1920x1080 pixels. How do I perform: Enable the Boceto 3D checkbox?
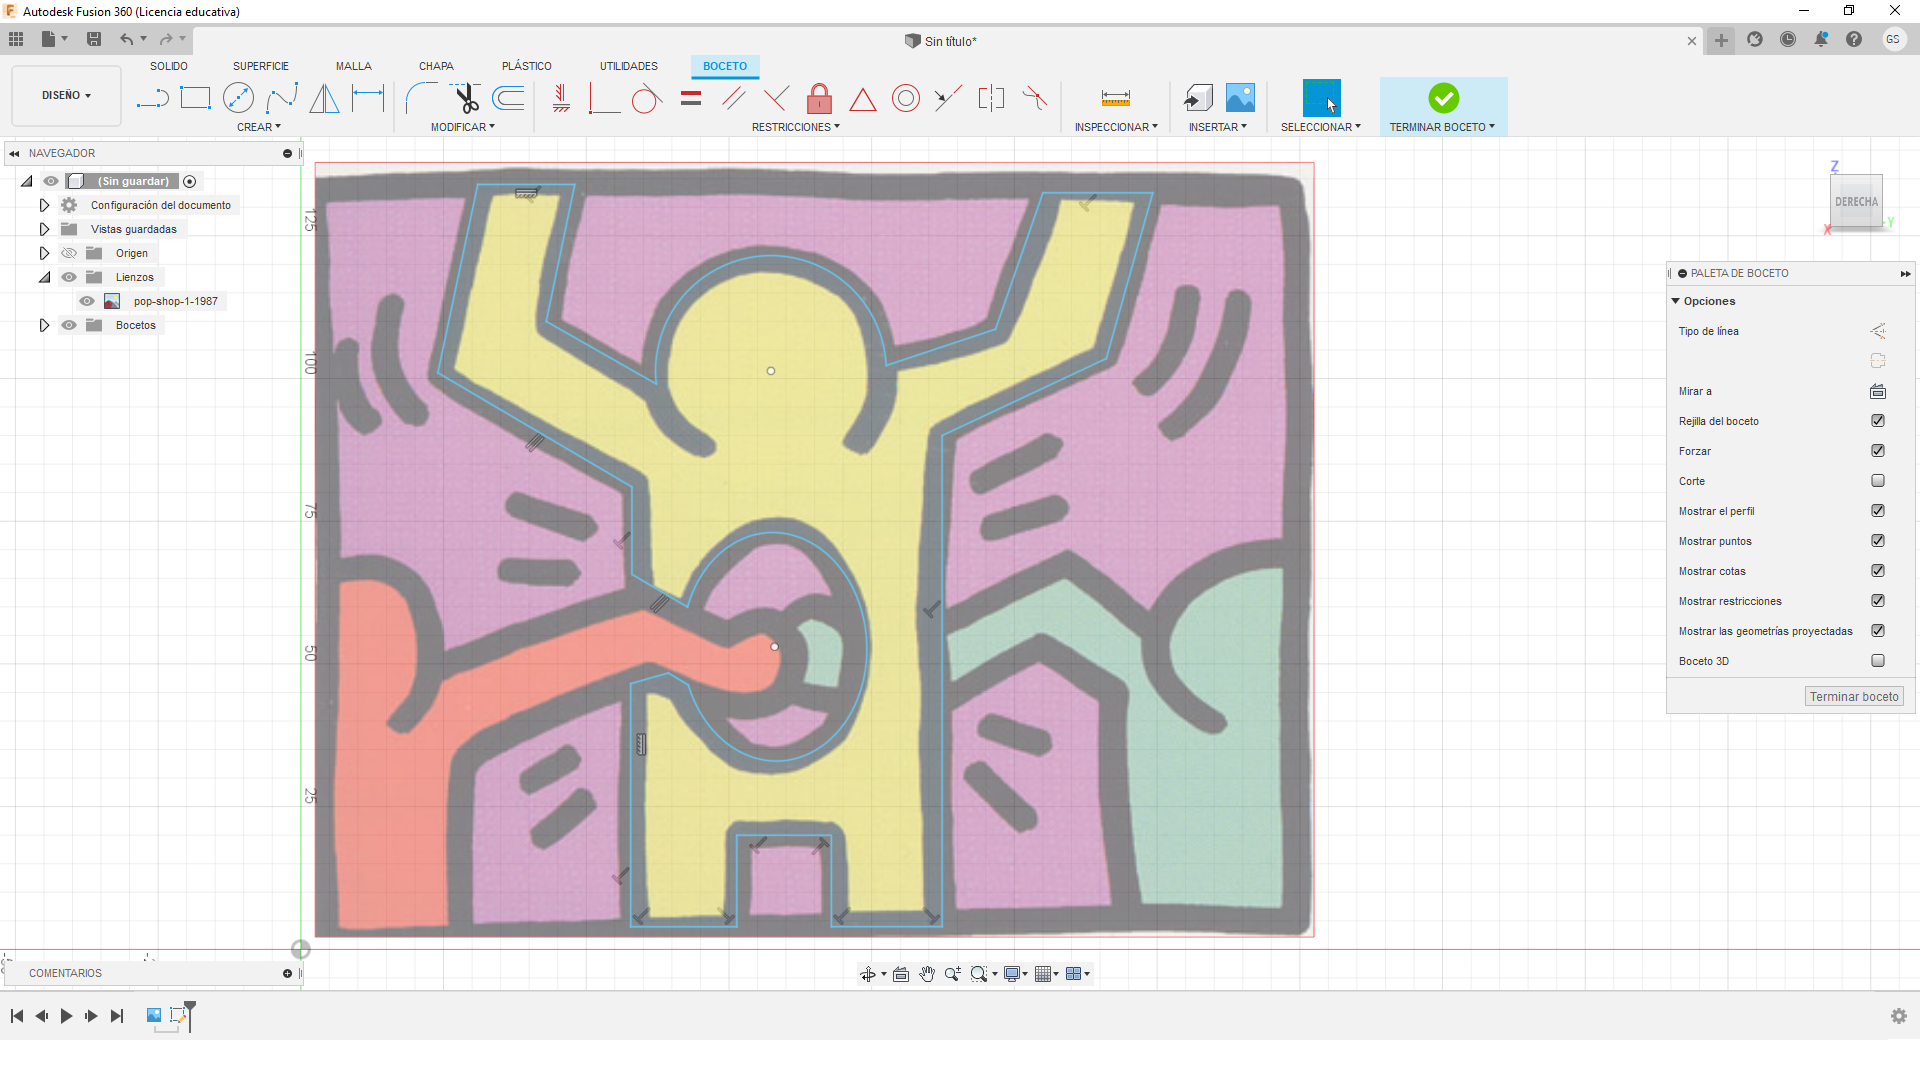(x=1878, y=661)
